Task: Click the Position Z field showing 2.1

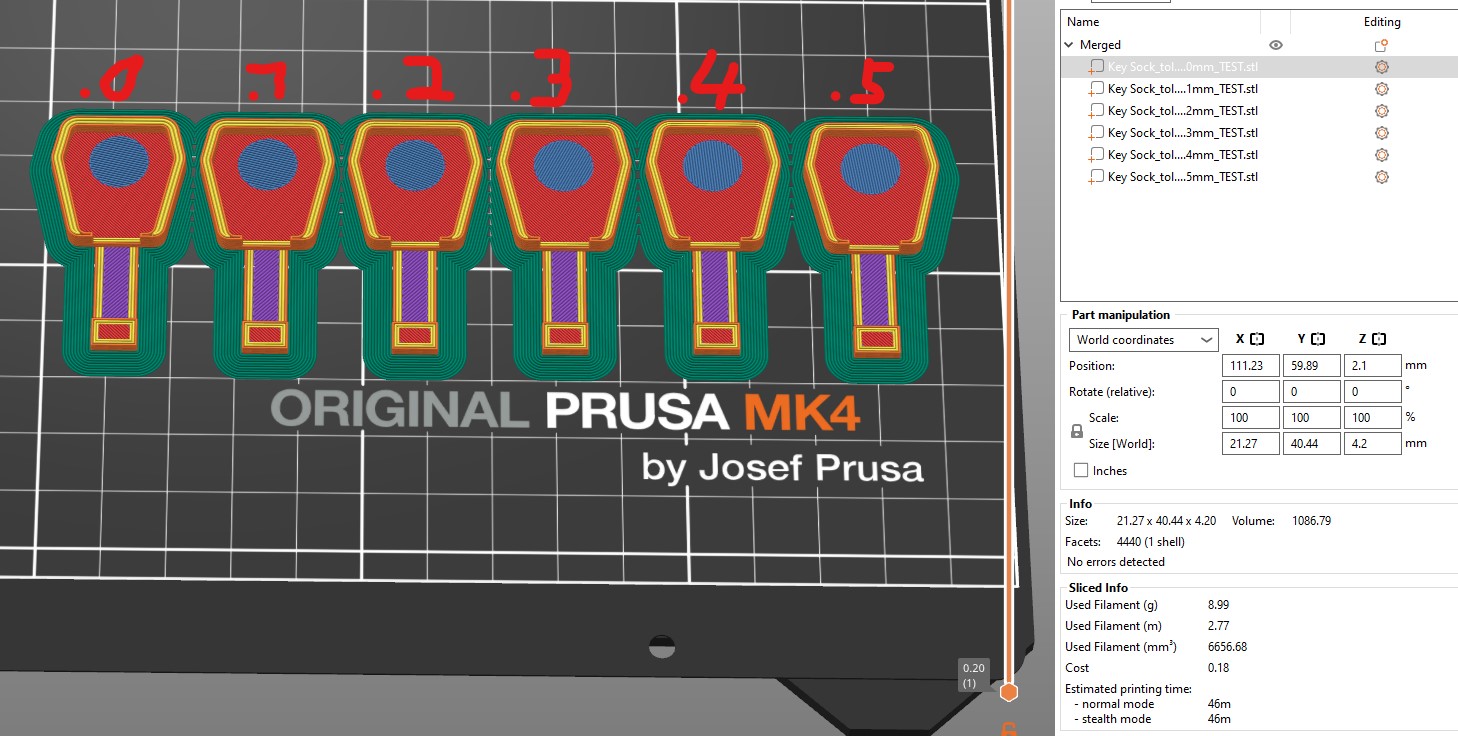Action: 1373,366
